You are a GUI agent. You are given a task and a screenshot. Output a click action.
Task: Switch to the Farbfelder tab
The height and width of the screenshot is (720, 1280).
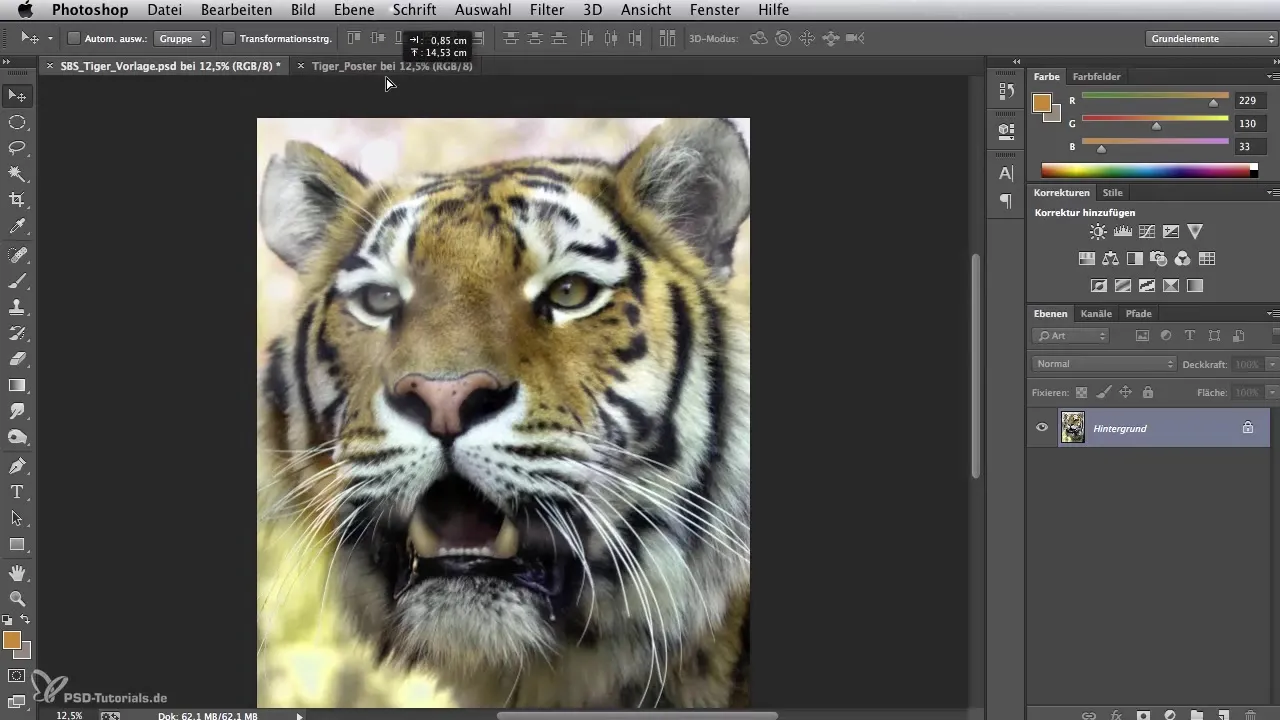[1096, 77]
